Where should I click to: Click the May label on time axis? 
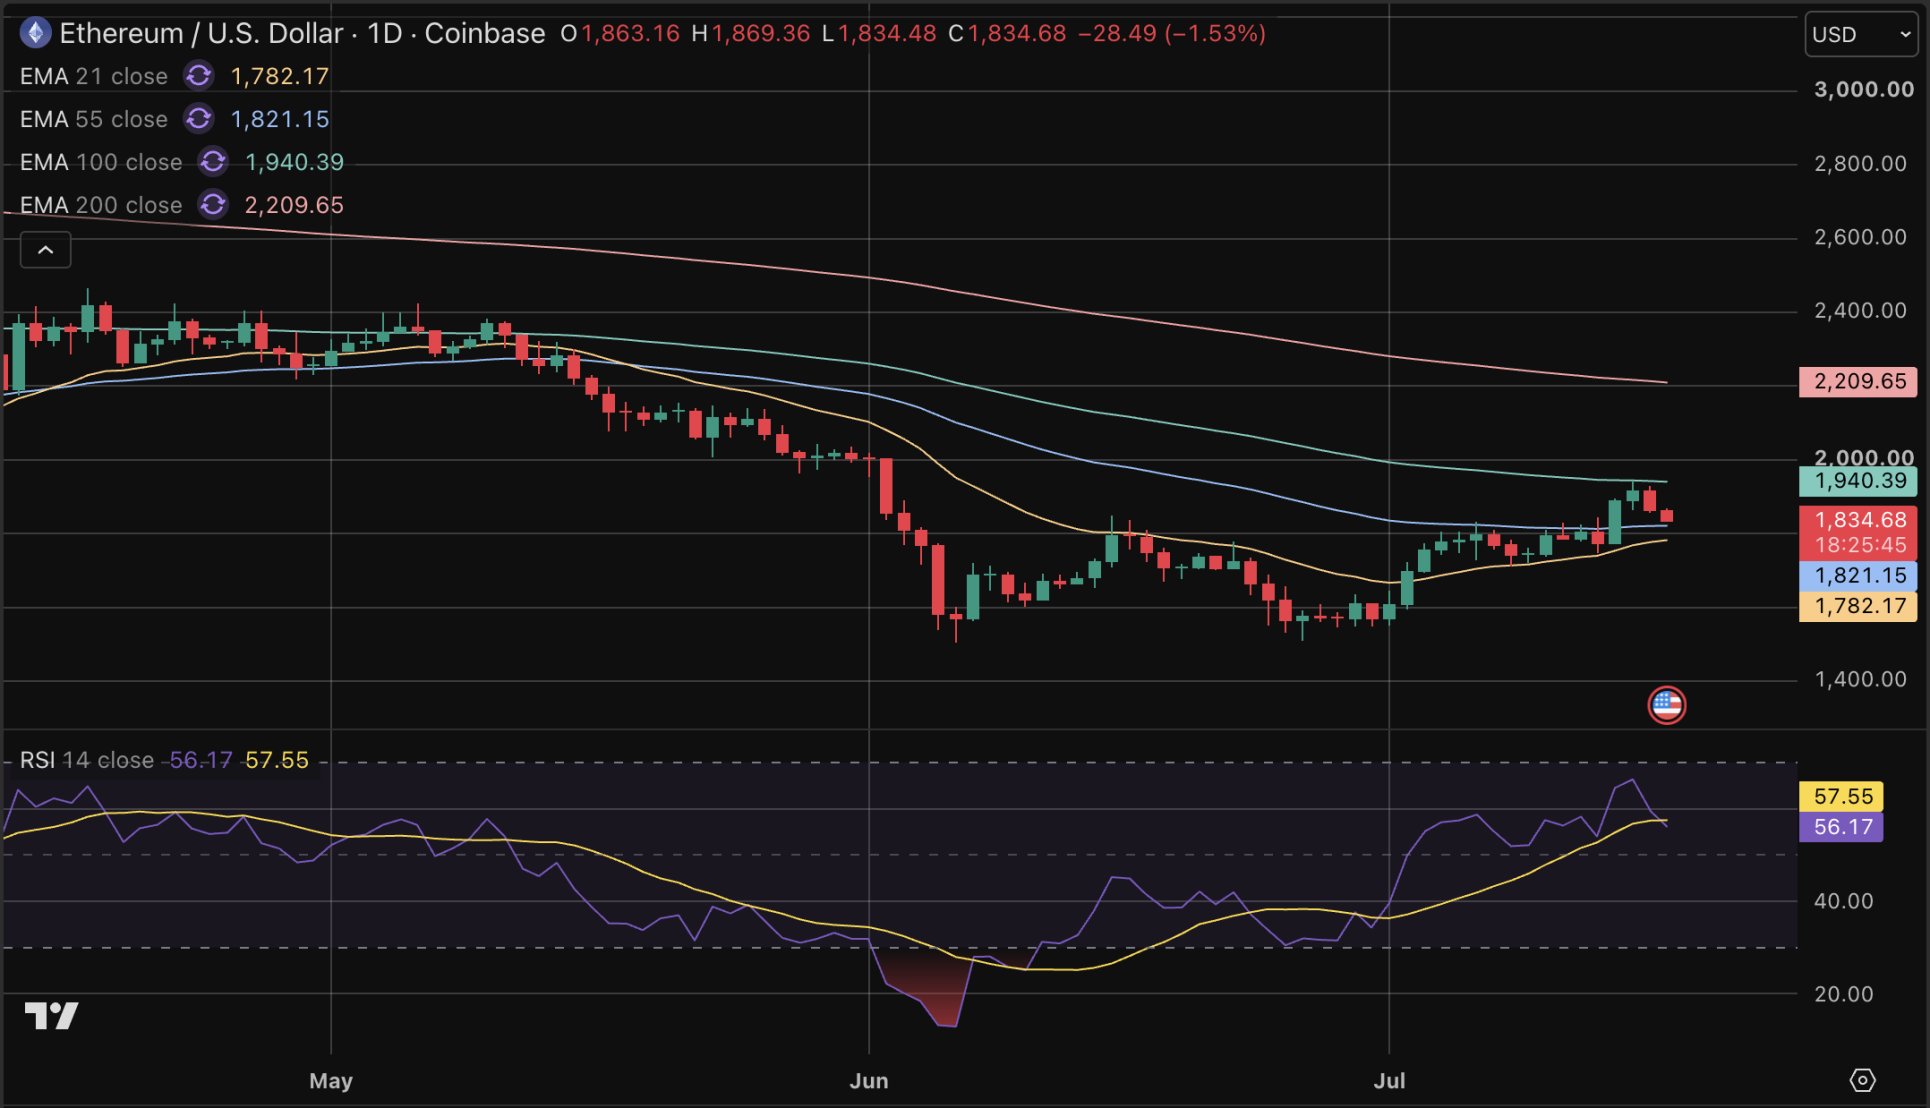331,1081
